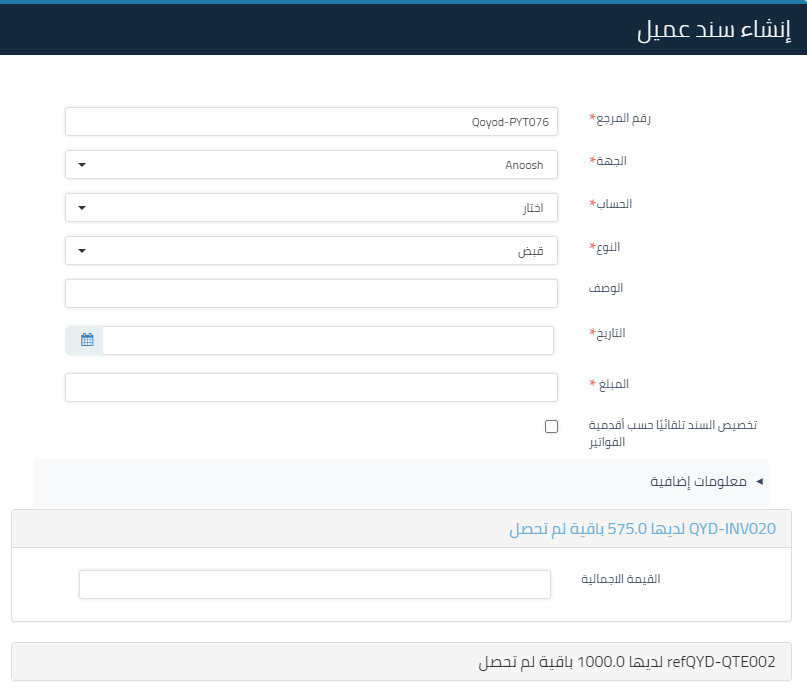Expand the الحساب dropdown set to اختار

310,207
